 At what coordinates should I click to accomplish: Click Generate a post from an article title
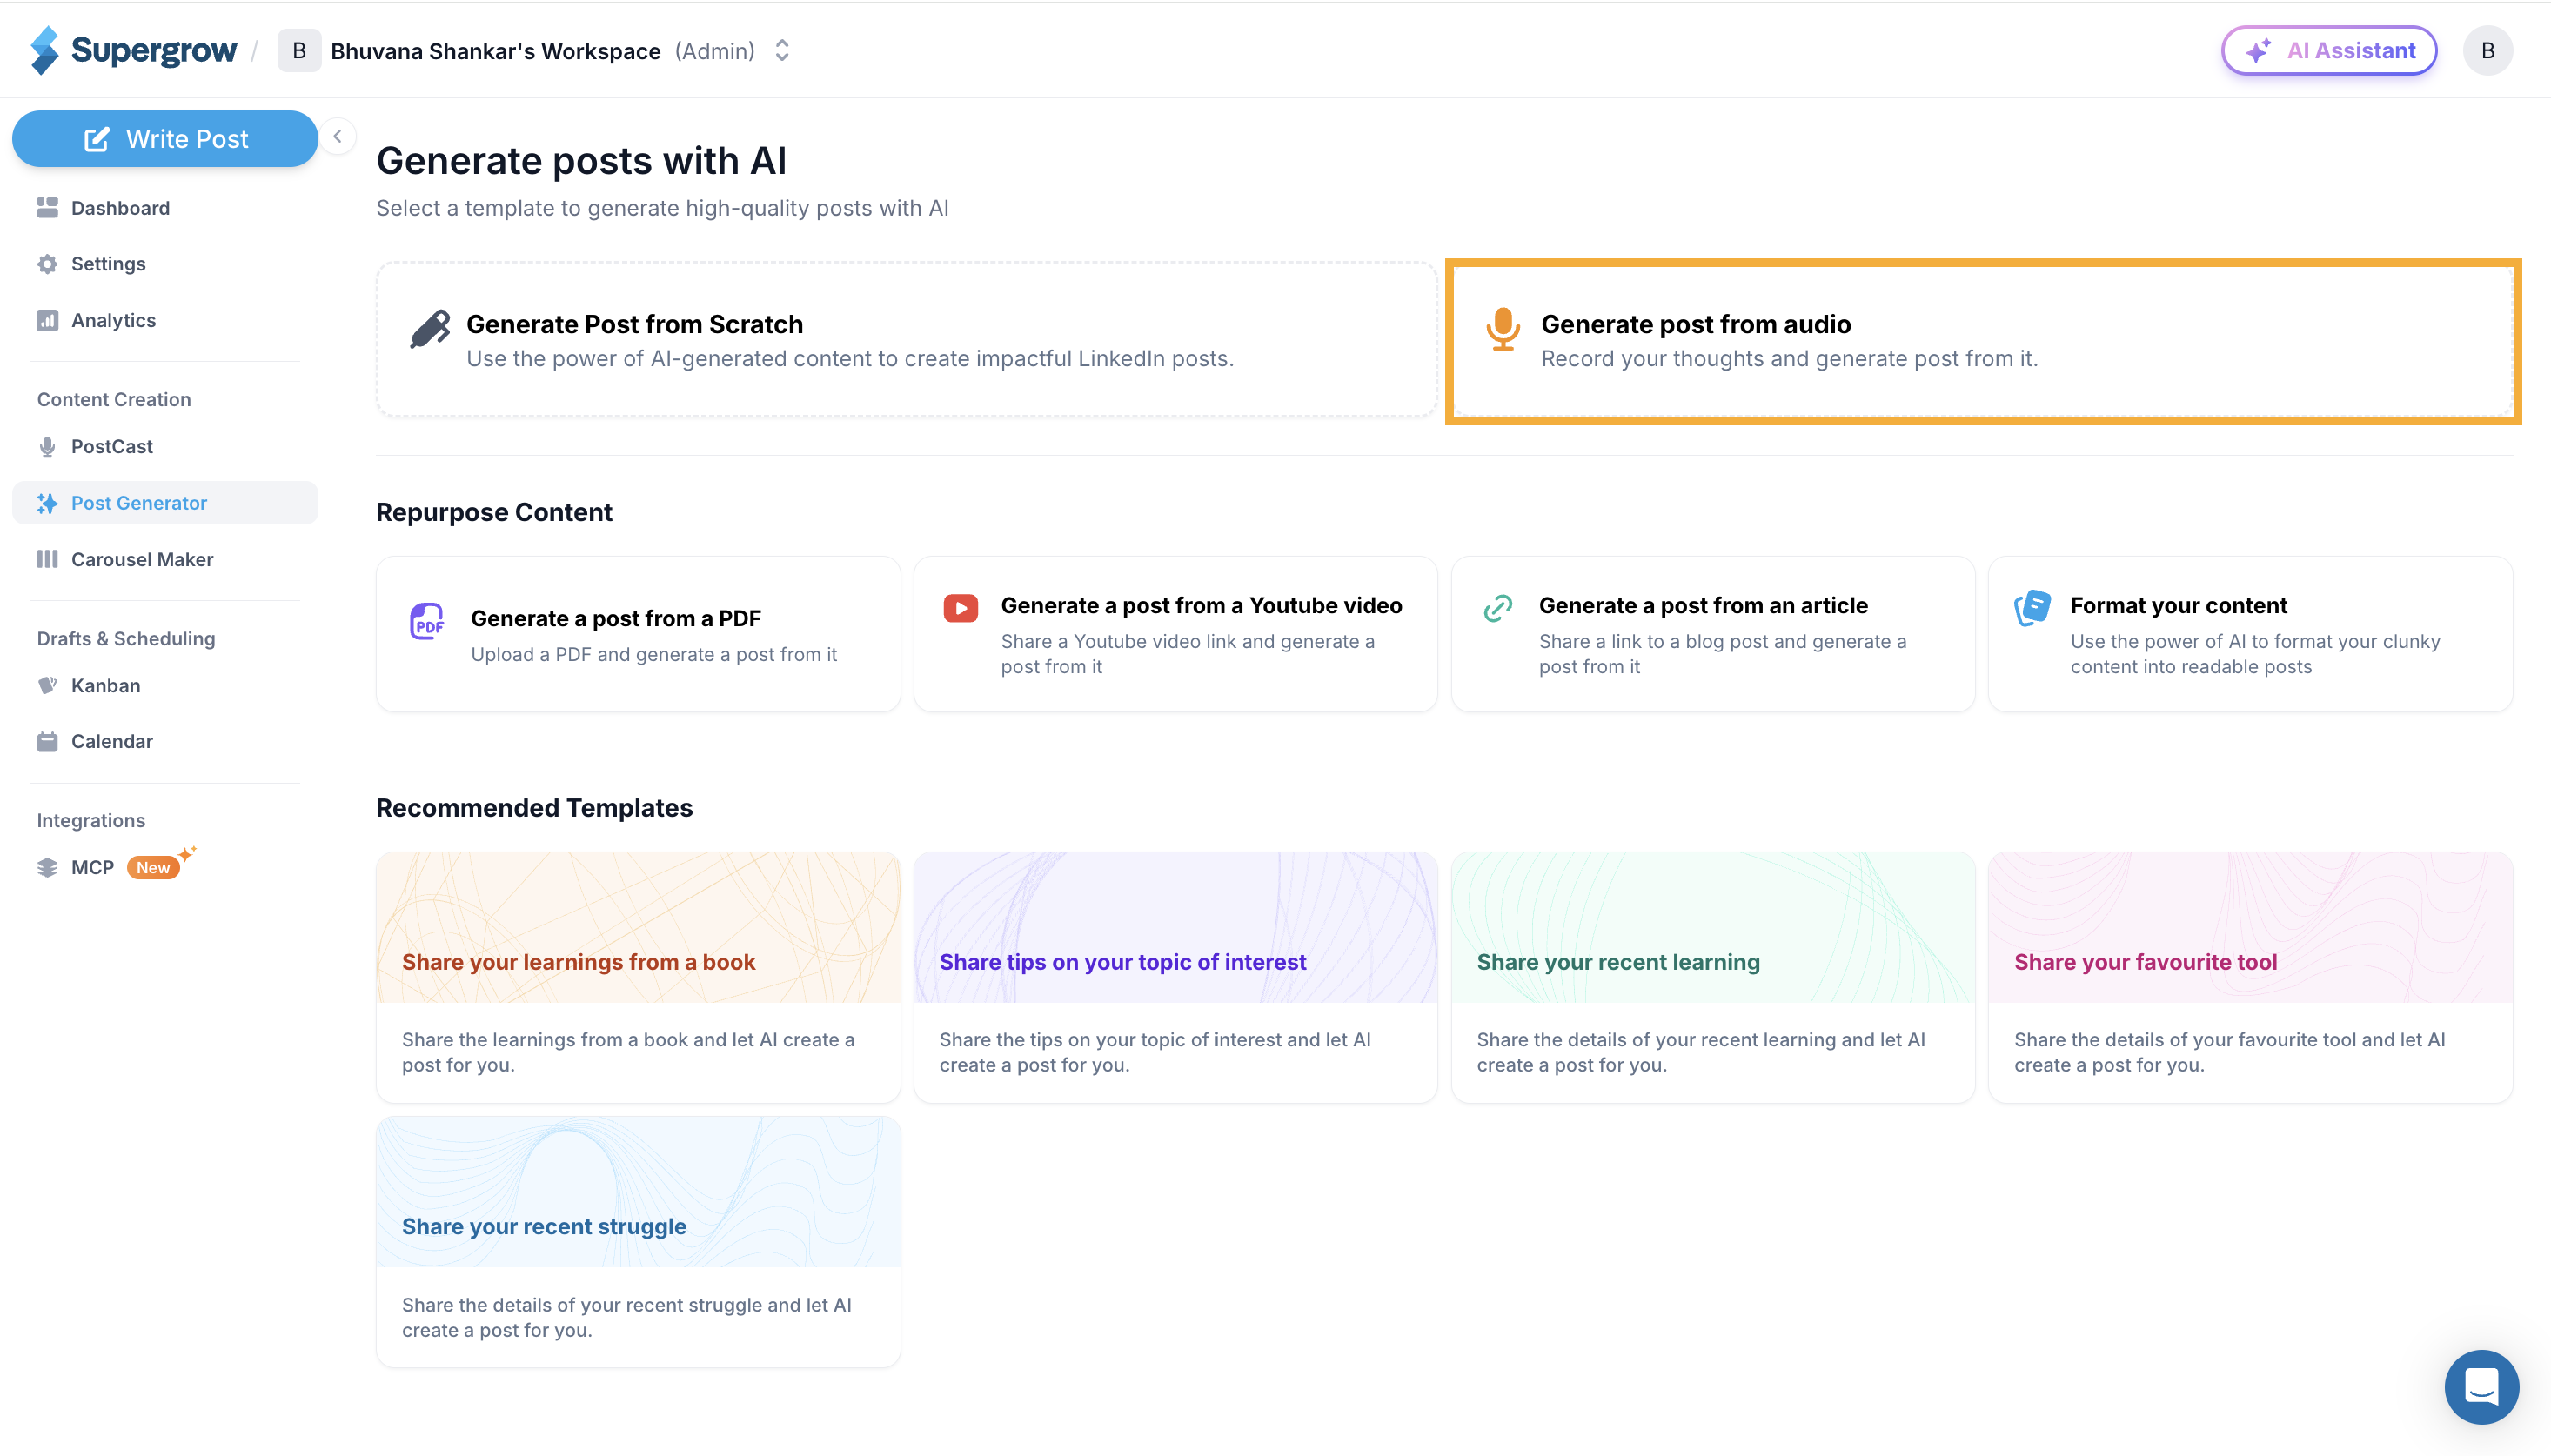point(1702,605)
